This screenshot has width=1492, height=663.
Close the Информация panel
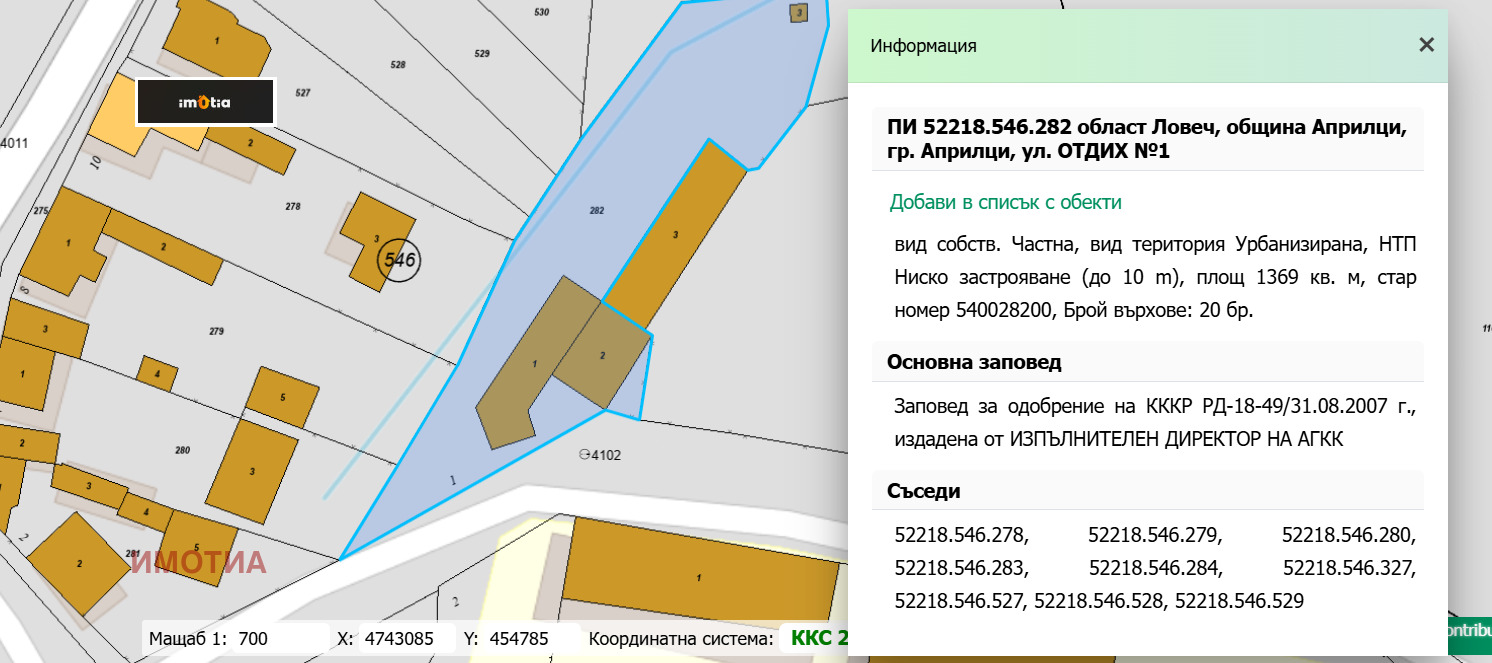point(1426,44)
